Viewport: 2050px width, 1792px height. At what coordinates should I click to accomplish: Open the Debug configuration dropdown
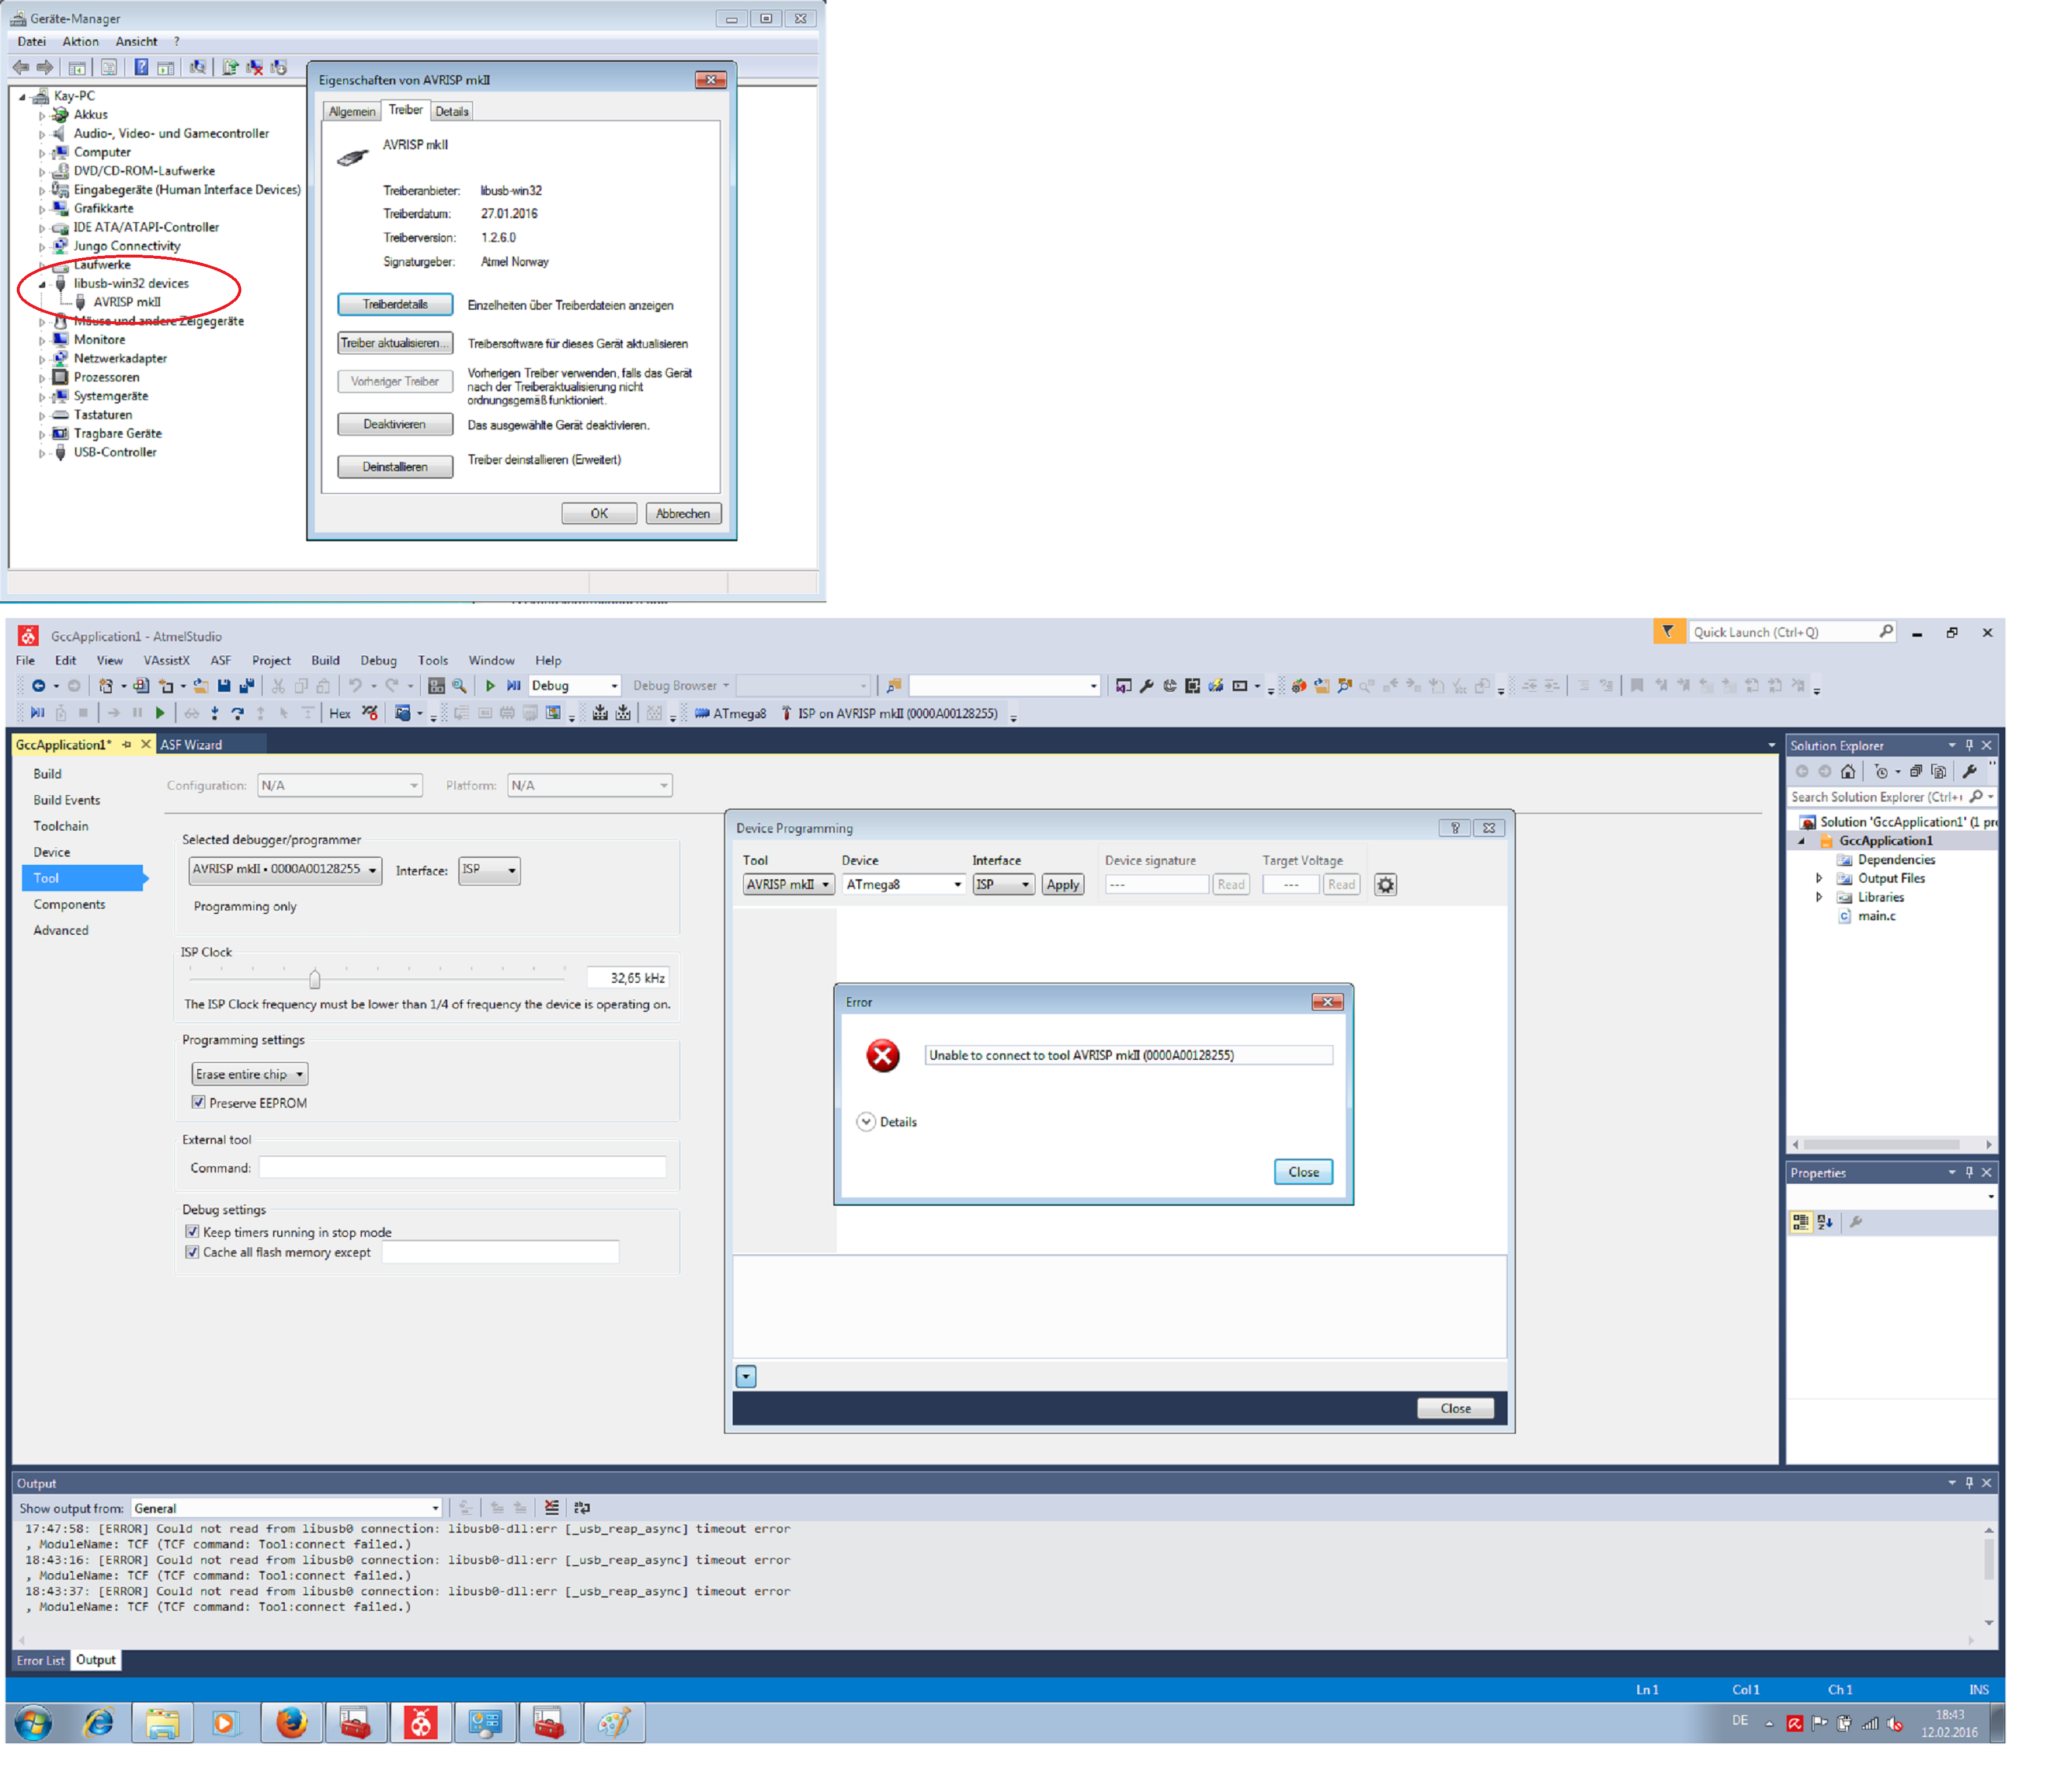pyautogui.click(x=574, y=686)
